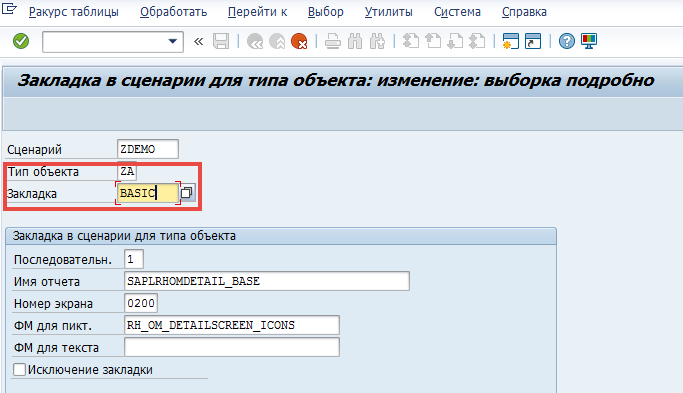Click the green Enter checkmark icon

pos(21,41)
